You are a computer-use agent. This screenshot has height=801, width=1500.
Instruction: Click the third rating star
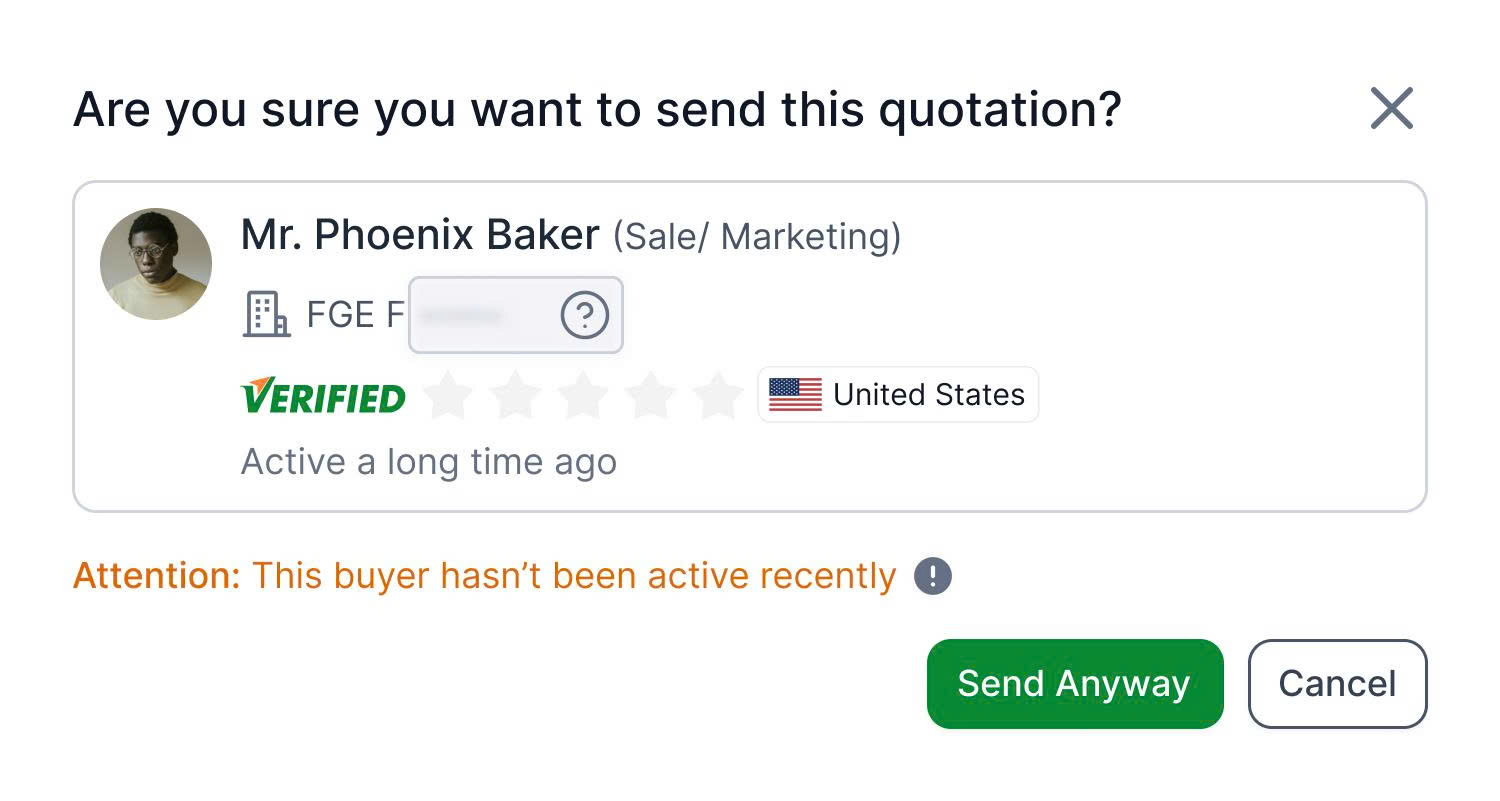(584, 396)
